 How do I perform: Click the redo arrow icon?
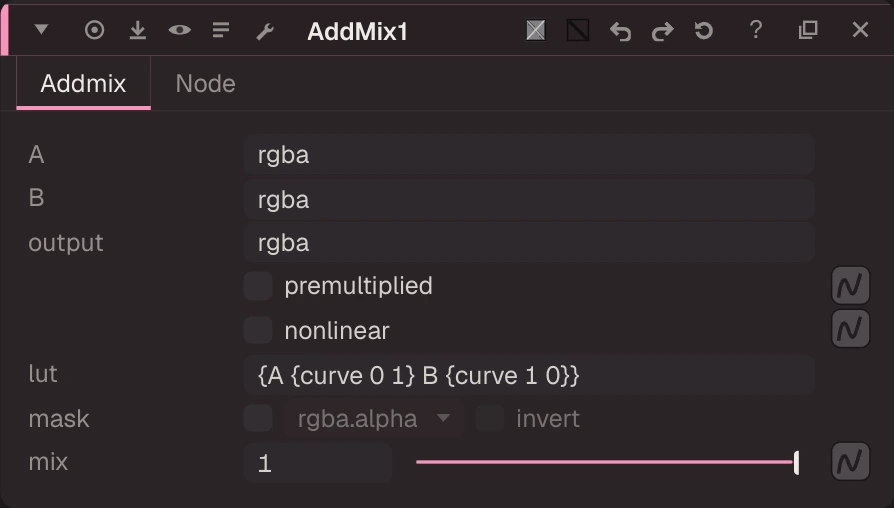[x=662, y=31]
